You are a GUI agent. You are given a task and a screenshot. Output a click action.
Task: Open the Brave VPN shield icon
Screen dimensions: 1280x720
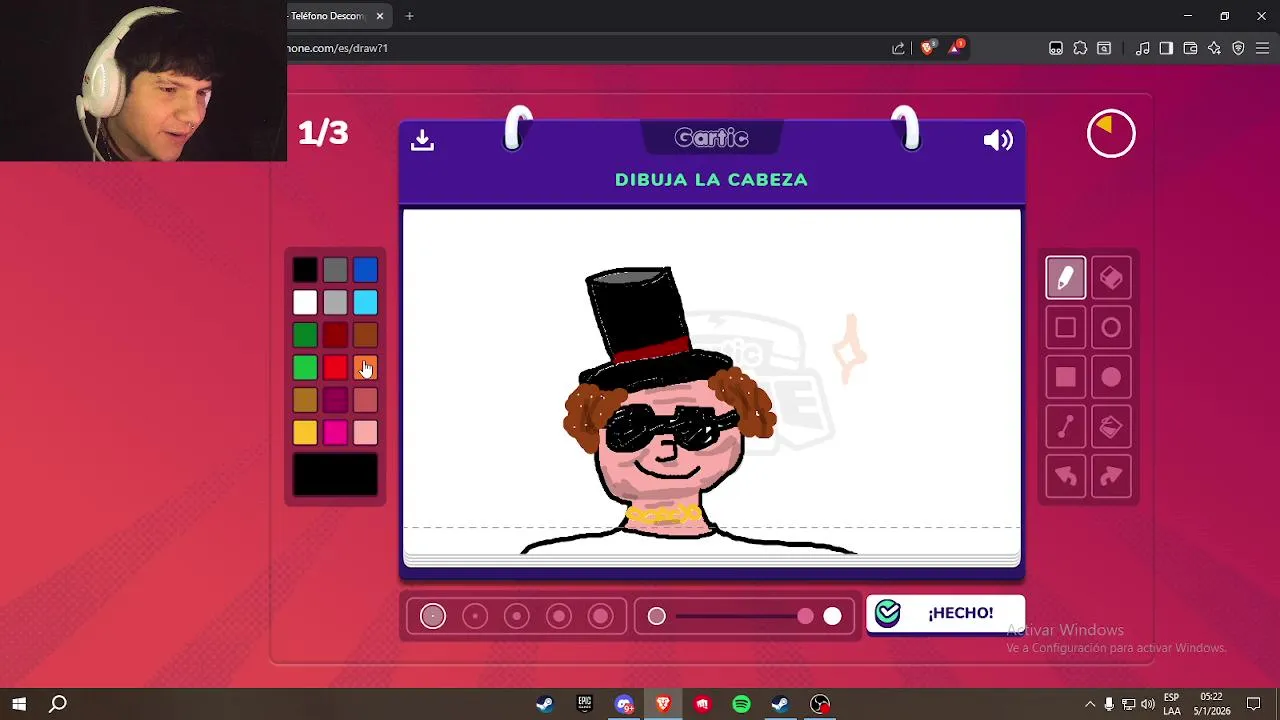(x=1238, y=48)
